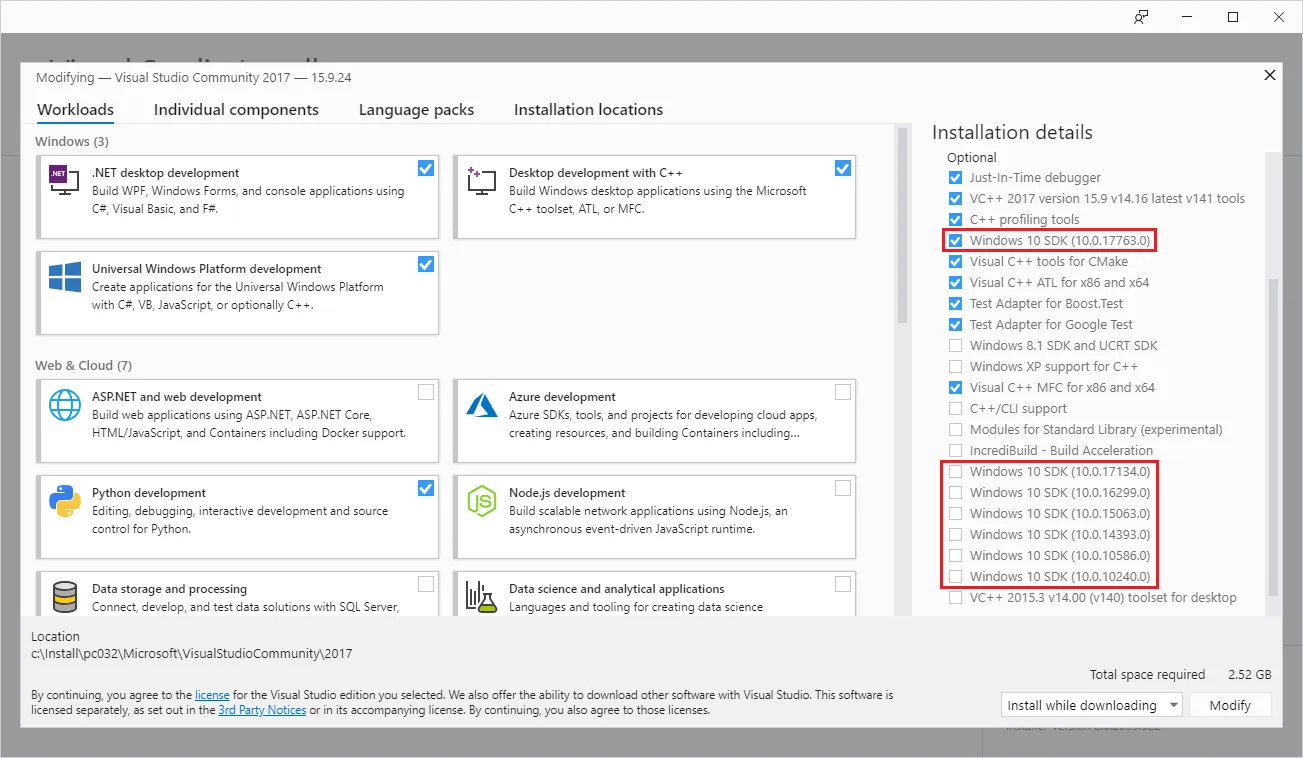Maximize the Visual Studio Installer window

pyautogui.click(x=1233, y=17)
